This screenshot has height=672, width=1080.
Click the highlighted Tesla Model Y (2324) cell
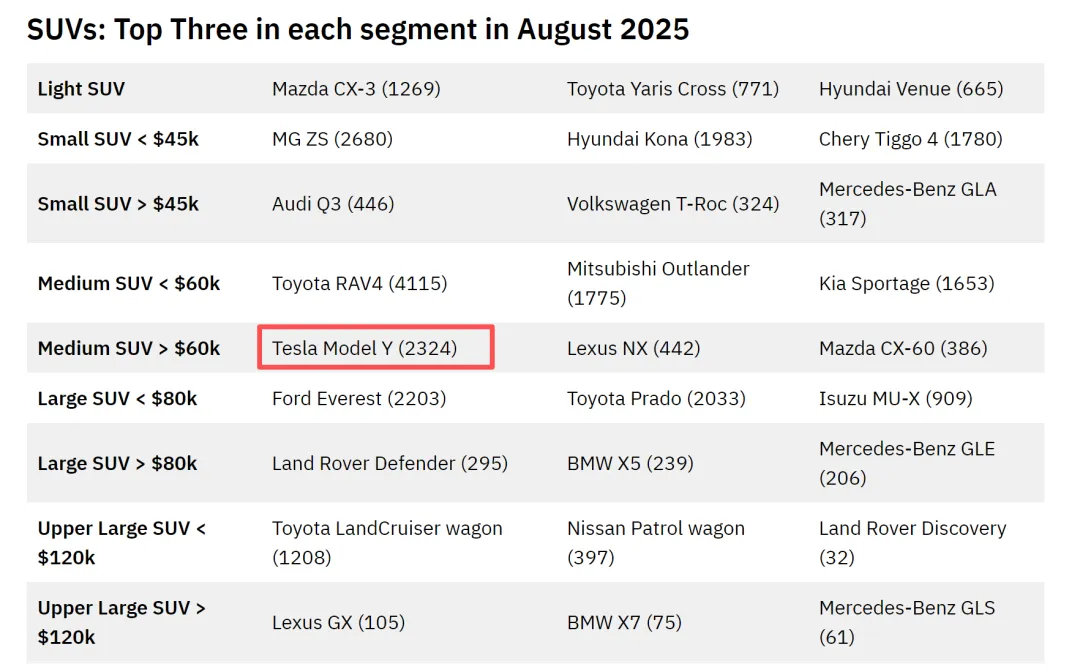click(375, 348)
